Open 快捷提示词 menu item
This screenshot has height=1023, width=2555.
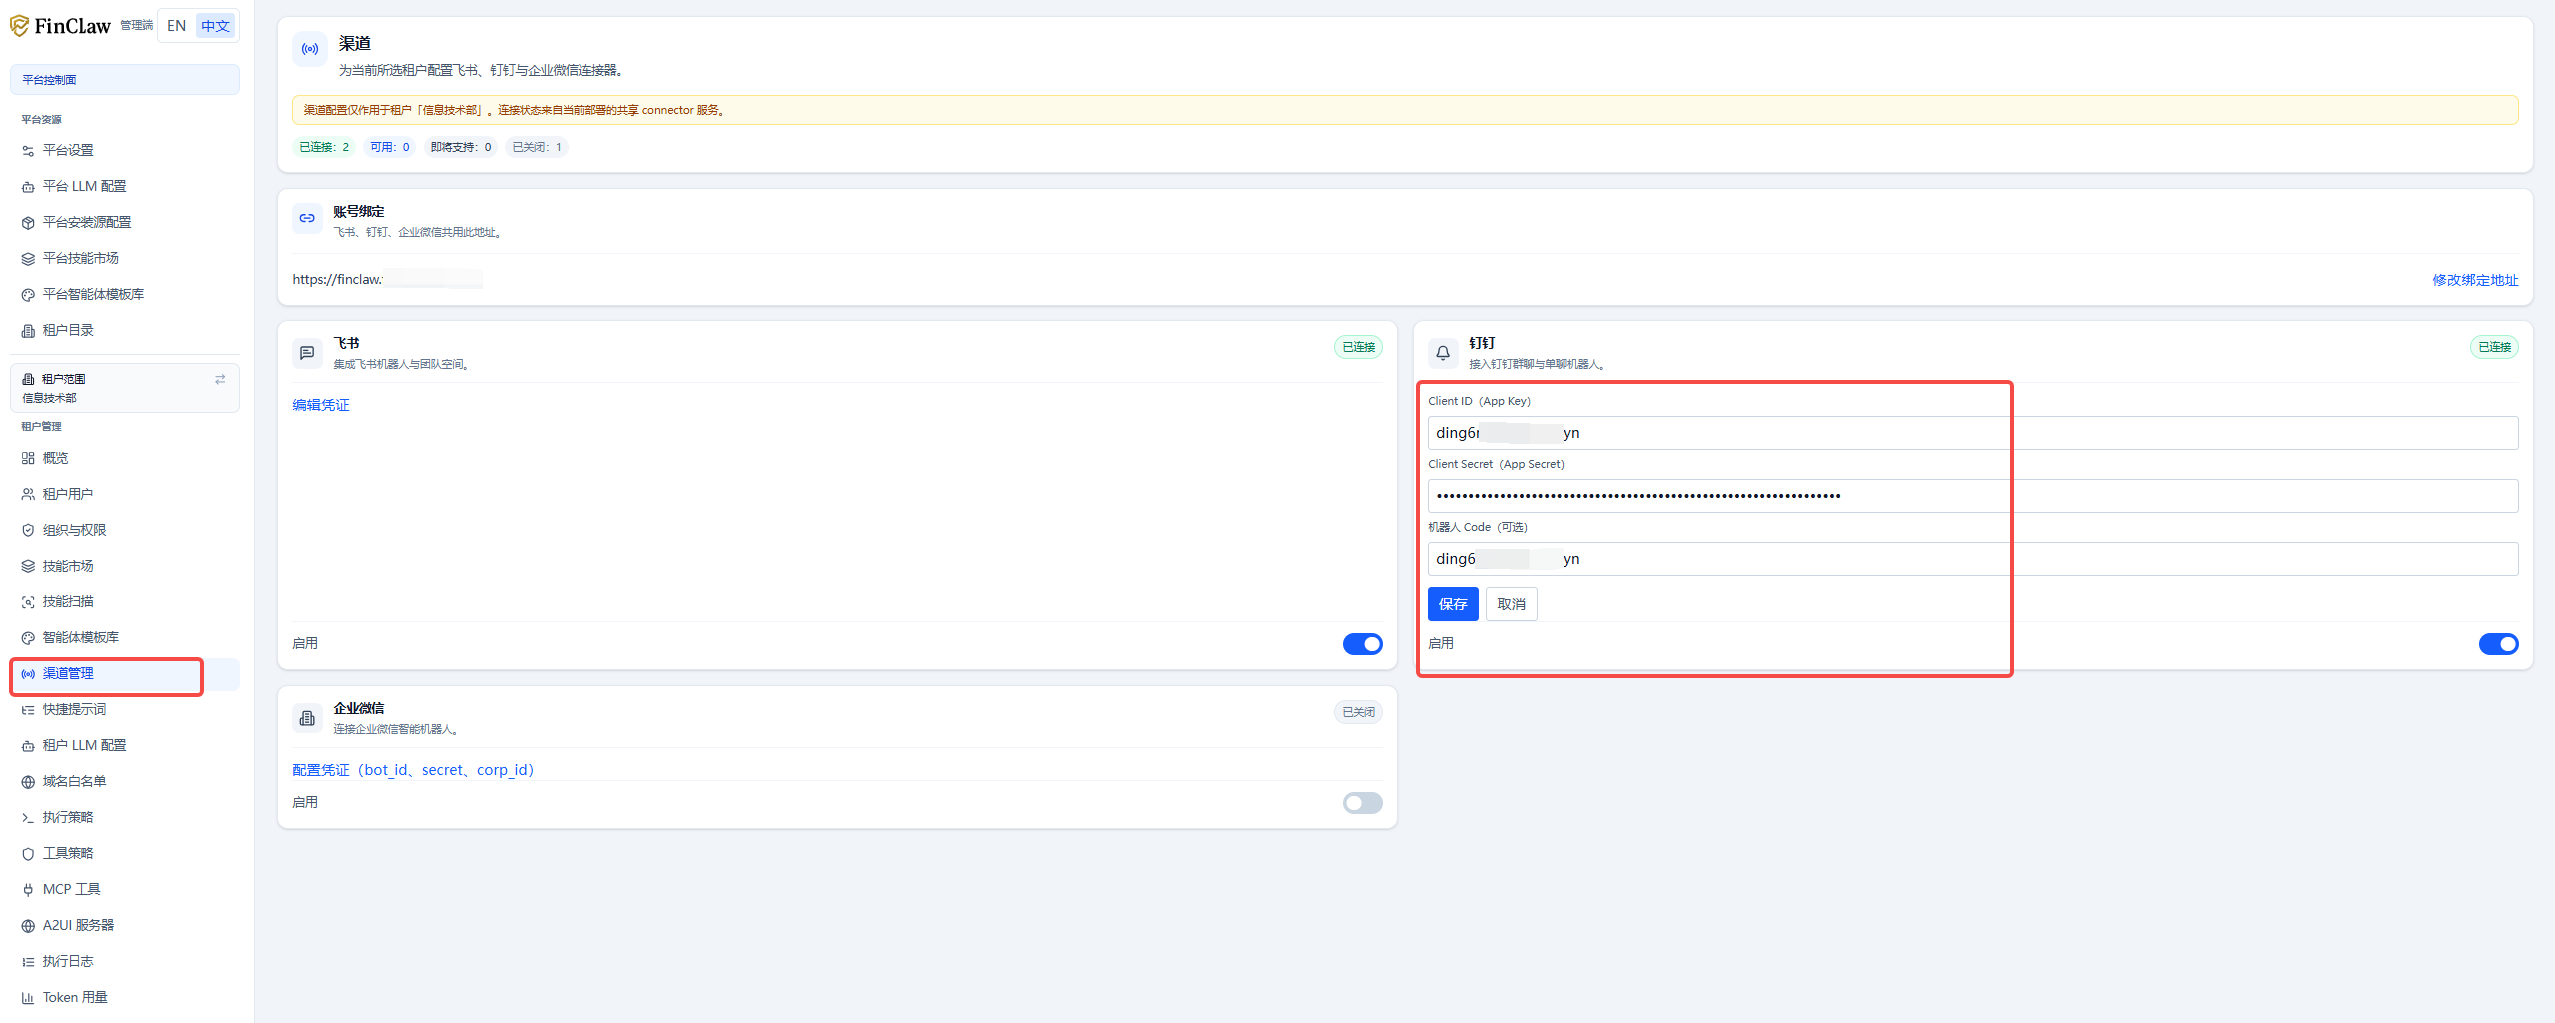125,710
